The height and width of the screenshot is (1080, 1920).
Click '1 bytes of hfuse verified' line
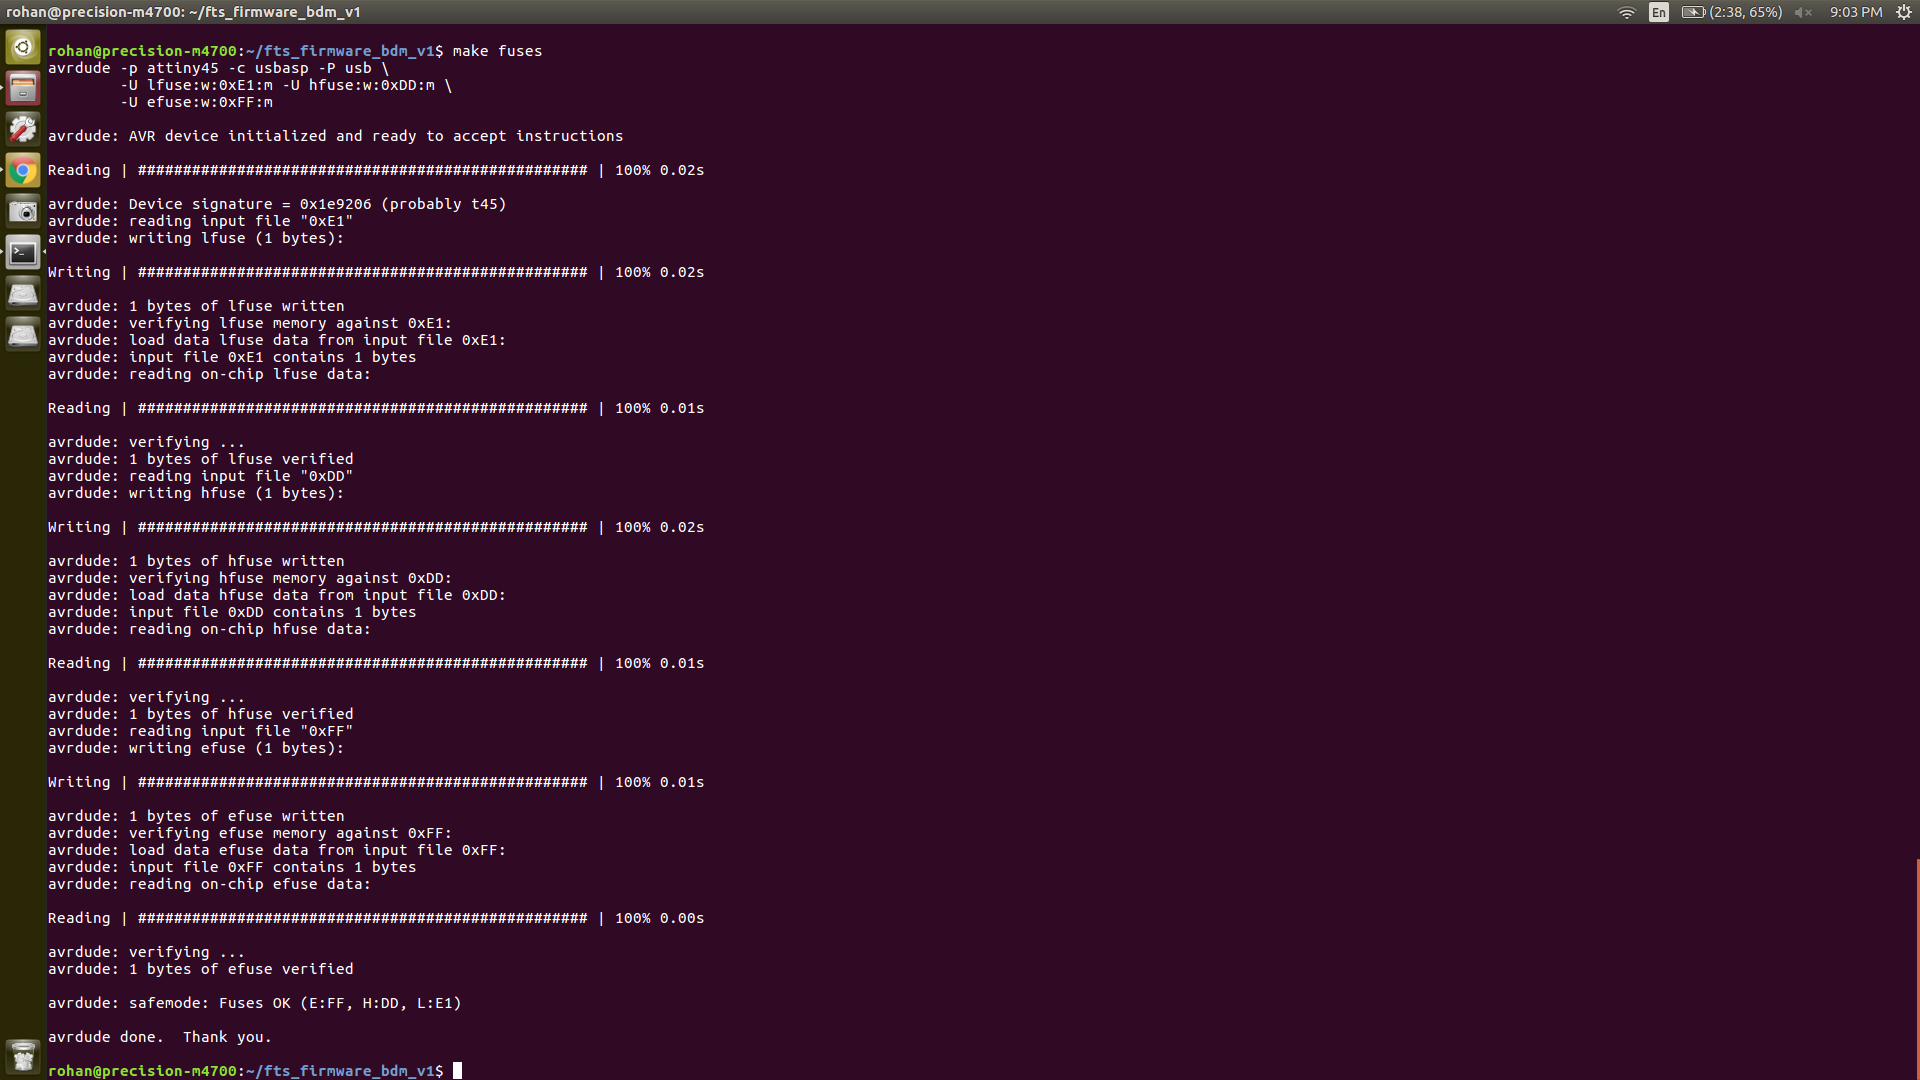(200, 714)
